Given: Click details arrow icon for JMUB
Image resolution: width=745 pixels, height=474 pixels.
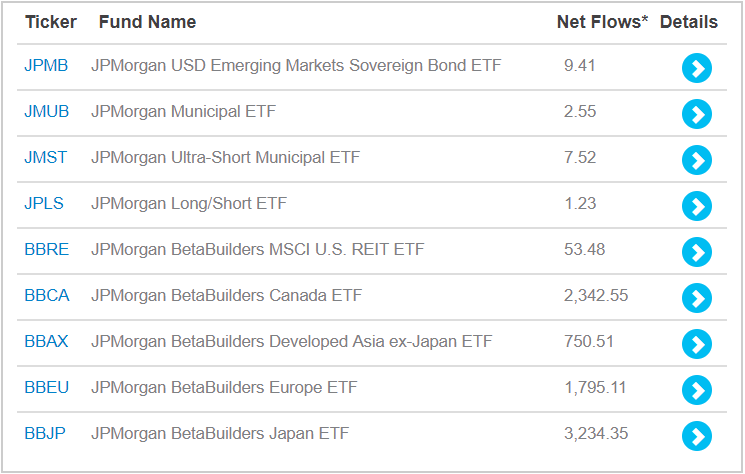Looking at the screenshot, I should coord(696,114).
